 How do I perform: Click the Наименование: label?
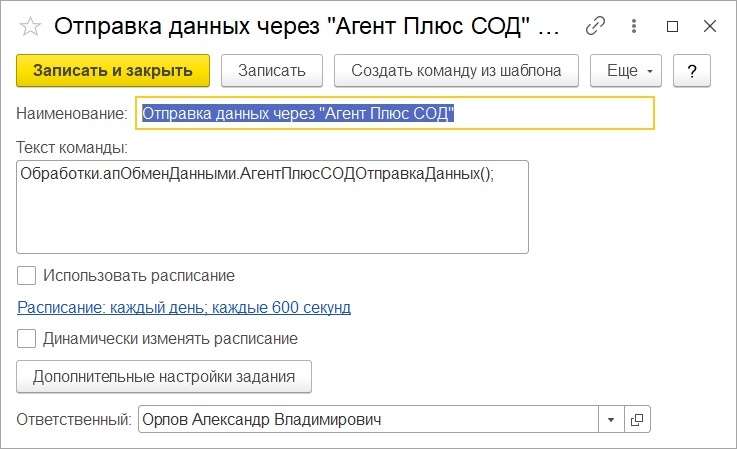tap(72, 113)
